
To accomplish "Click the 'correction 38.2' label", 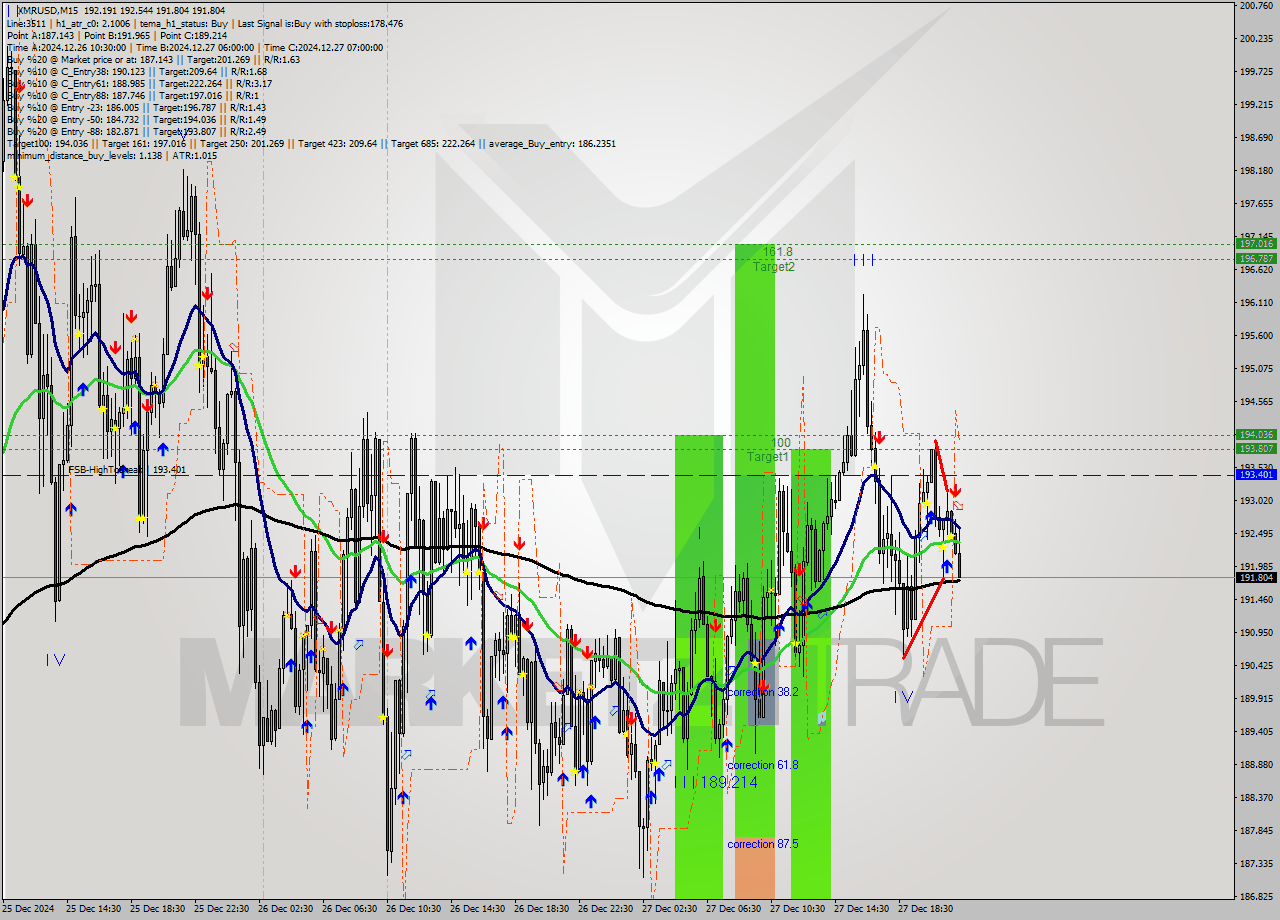I will (x=762, y=691).
